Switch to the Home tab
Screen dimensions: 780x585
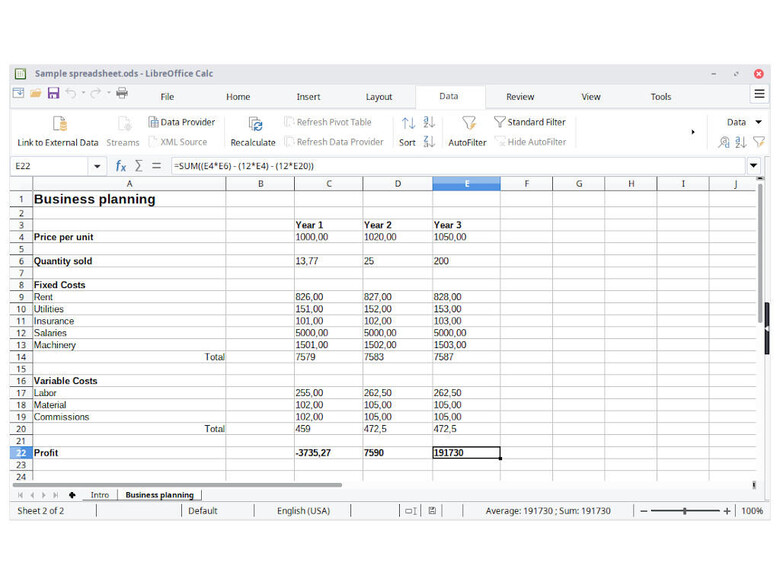pos(238,97)
